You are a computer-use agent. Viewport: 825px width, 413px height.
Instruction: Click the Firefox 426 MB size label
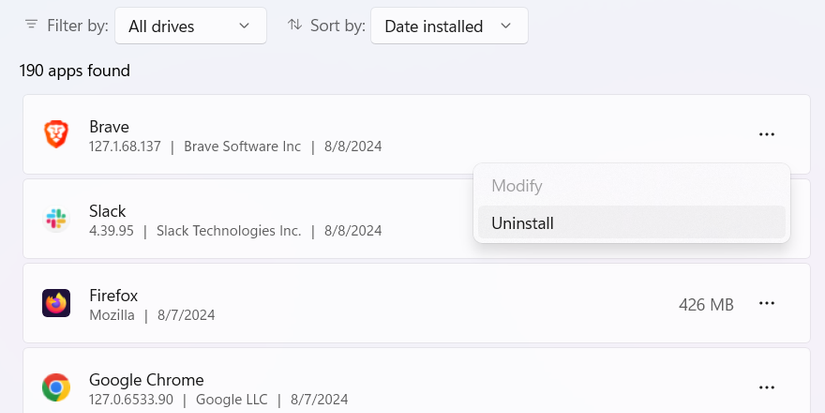point(706,304)
